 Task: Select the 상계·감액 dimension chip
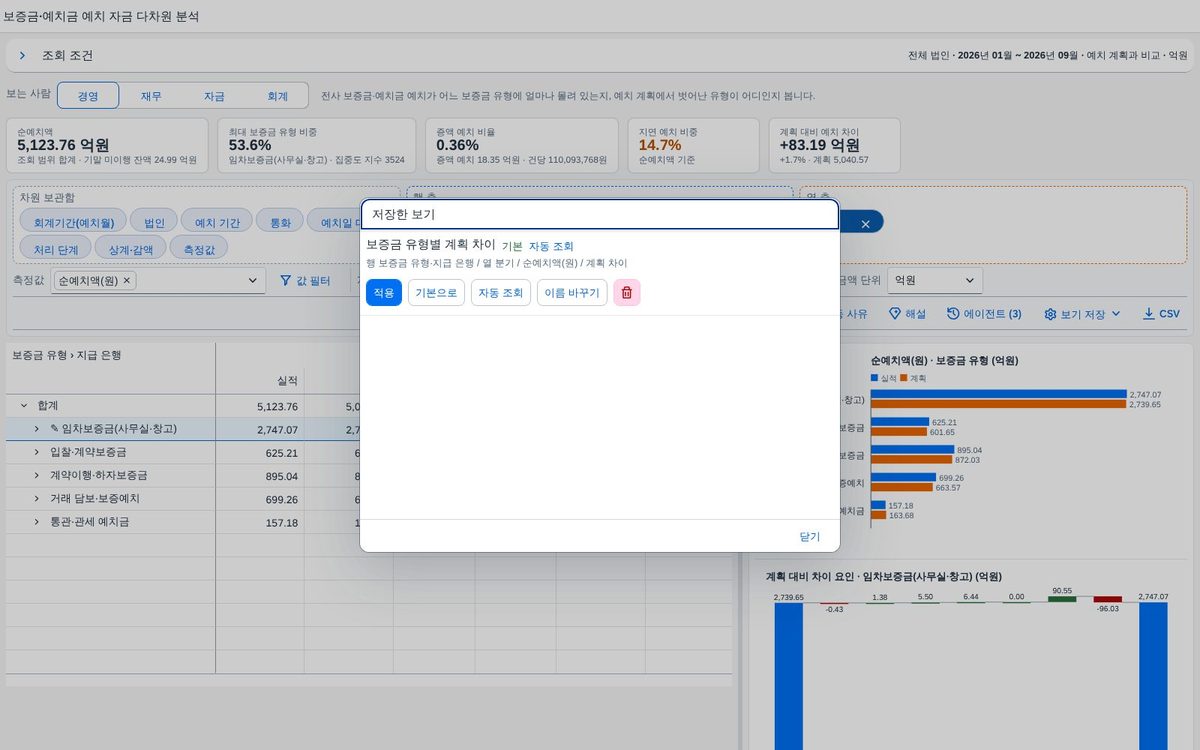click(131, 247)
